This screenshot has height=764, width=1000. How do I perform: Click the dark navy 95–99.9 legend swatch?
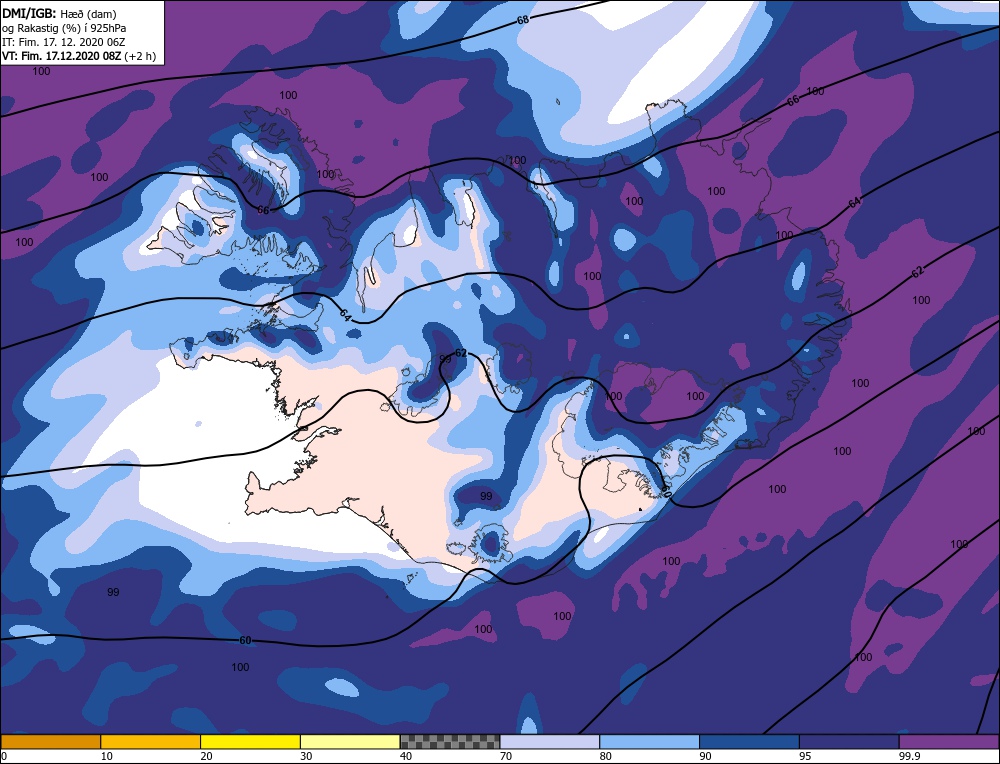(x=849, y=741)
